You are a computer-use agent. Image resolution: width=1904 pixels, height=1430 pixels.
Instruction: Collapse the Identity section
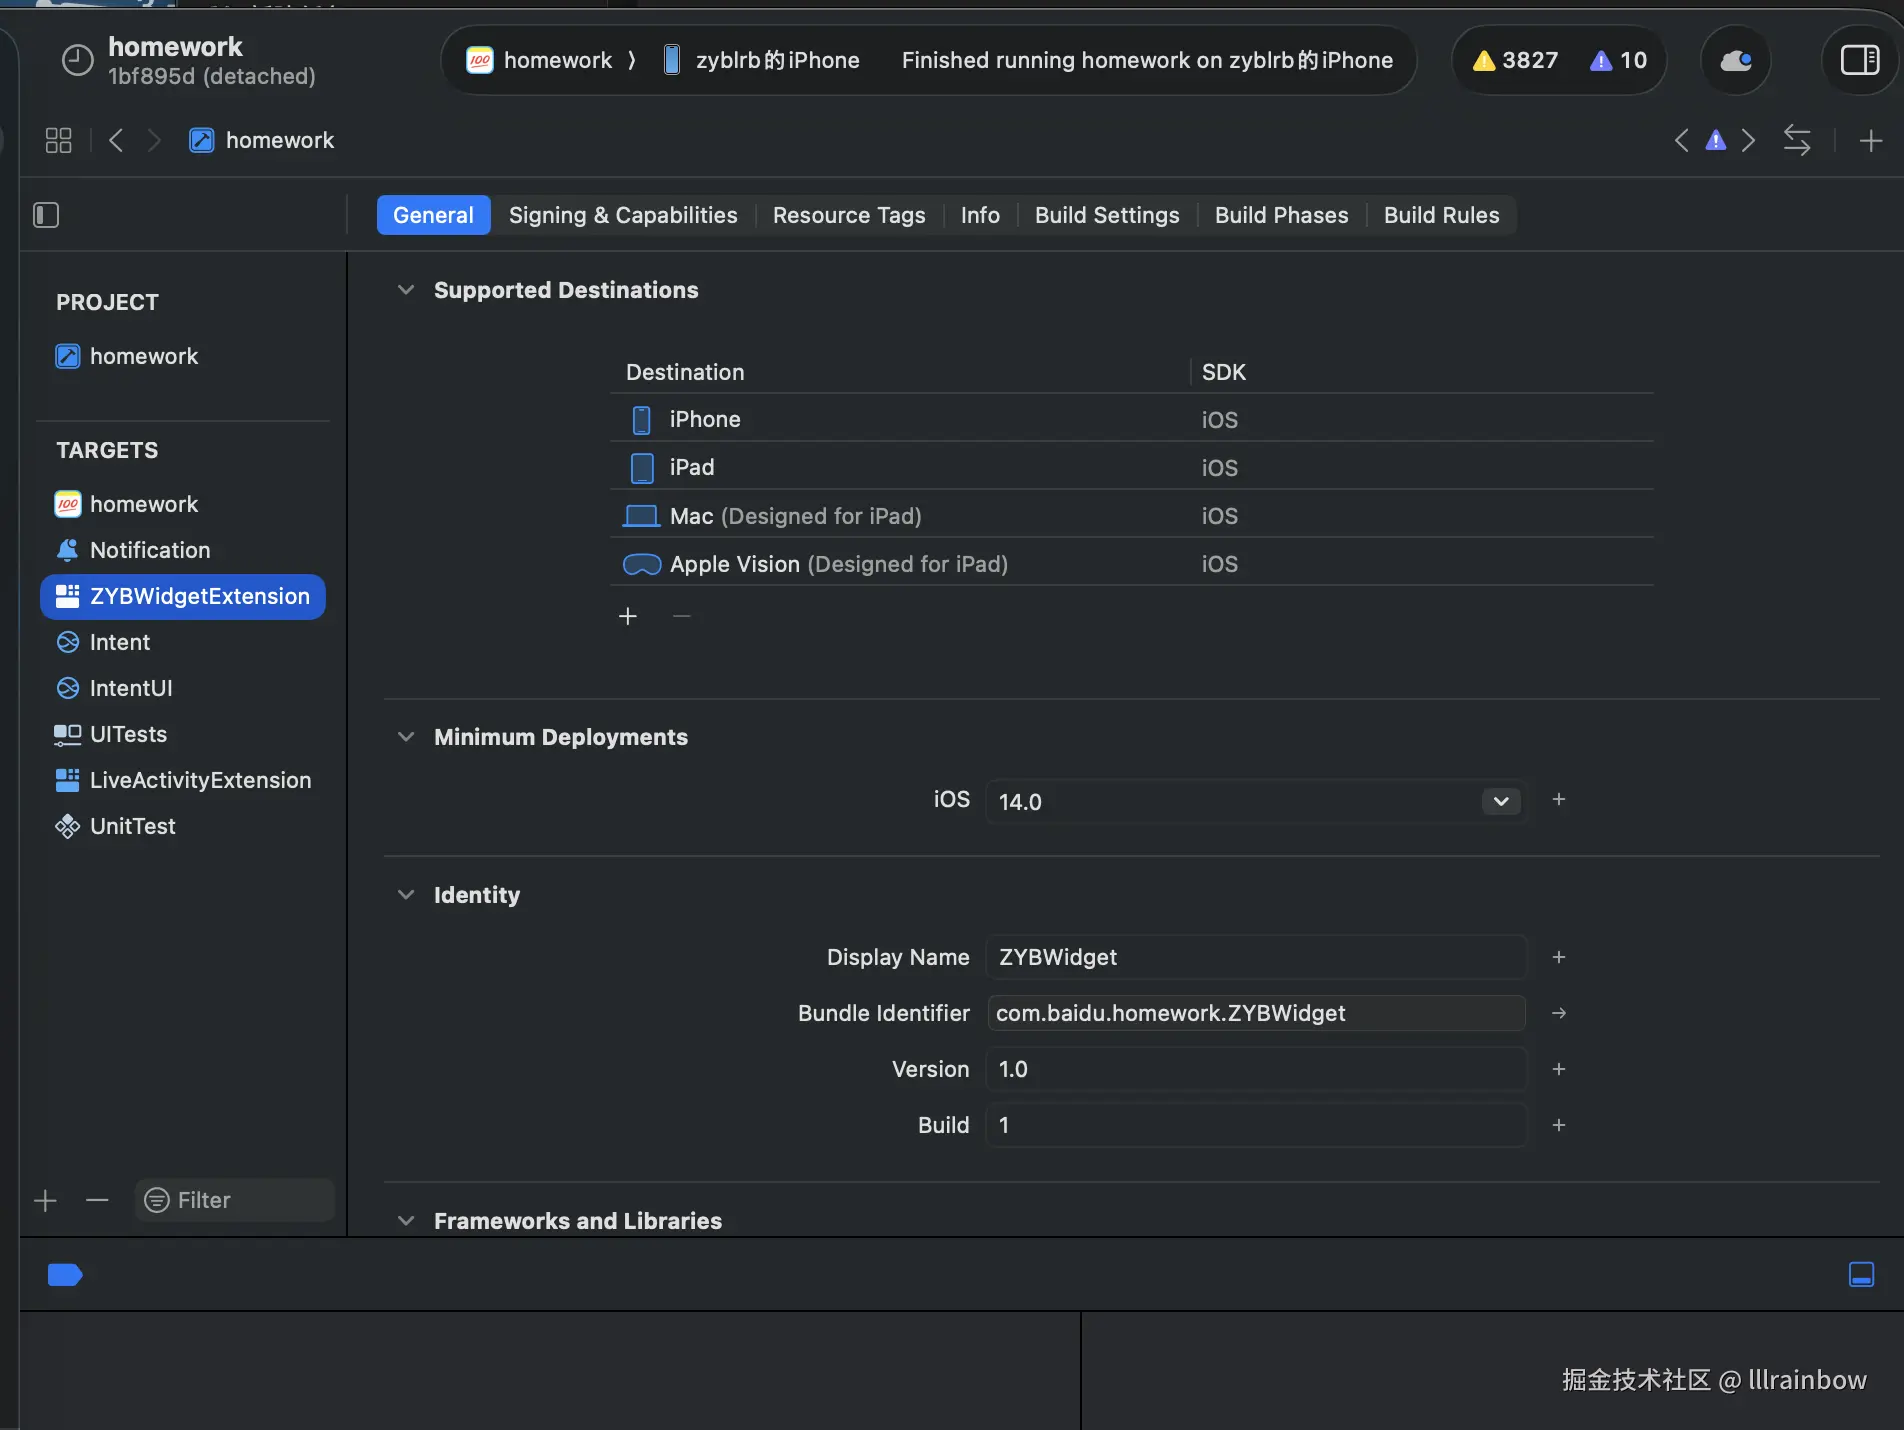(406, 895)
